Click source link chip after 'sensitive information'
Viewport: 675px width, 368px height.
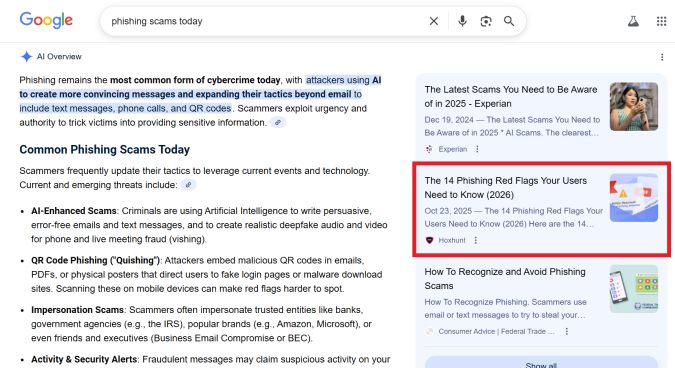[278, 123]
